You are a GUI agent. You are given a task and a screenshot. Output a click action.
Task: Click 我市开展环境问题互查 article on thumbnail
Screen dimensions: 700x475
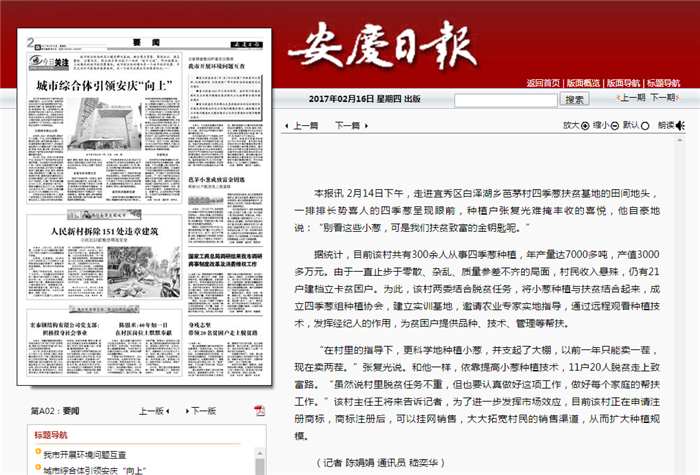[225, 114]
